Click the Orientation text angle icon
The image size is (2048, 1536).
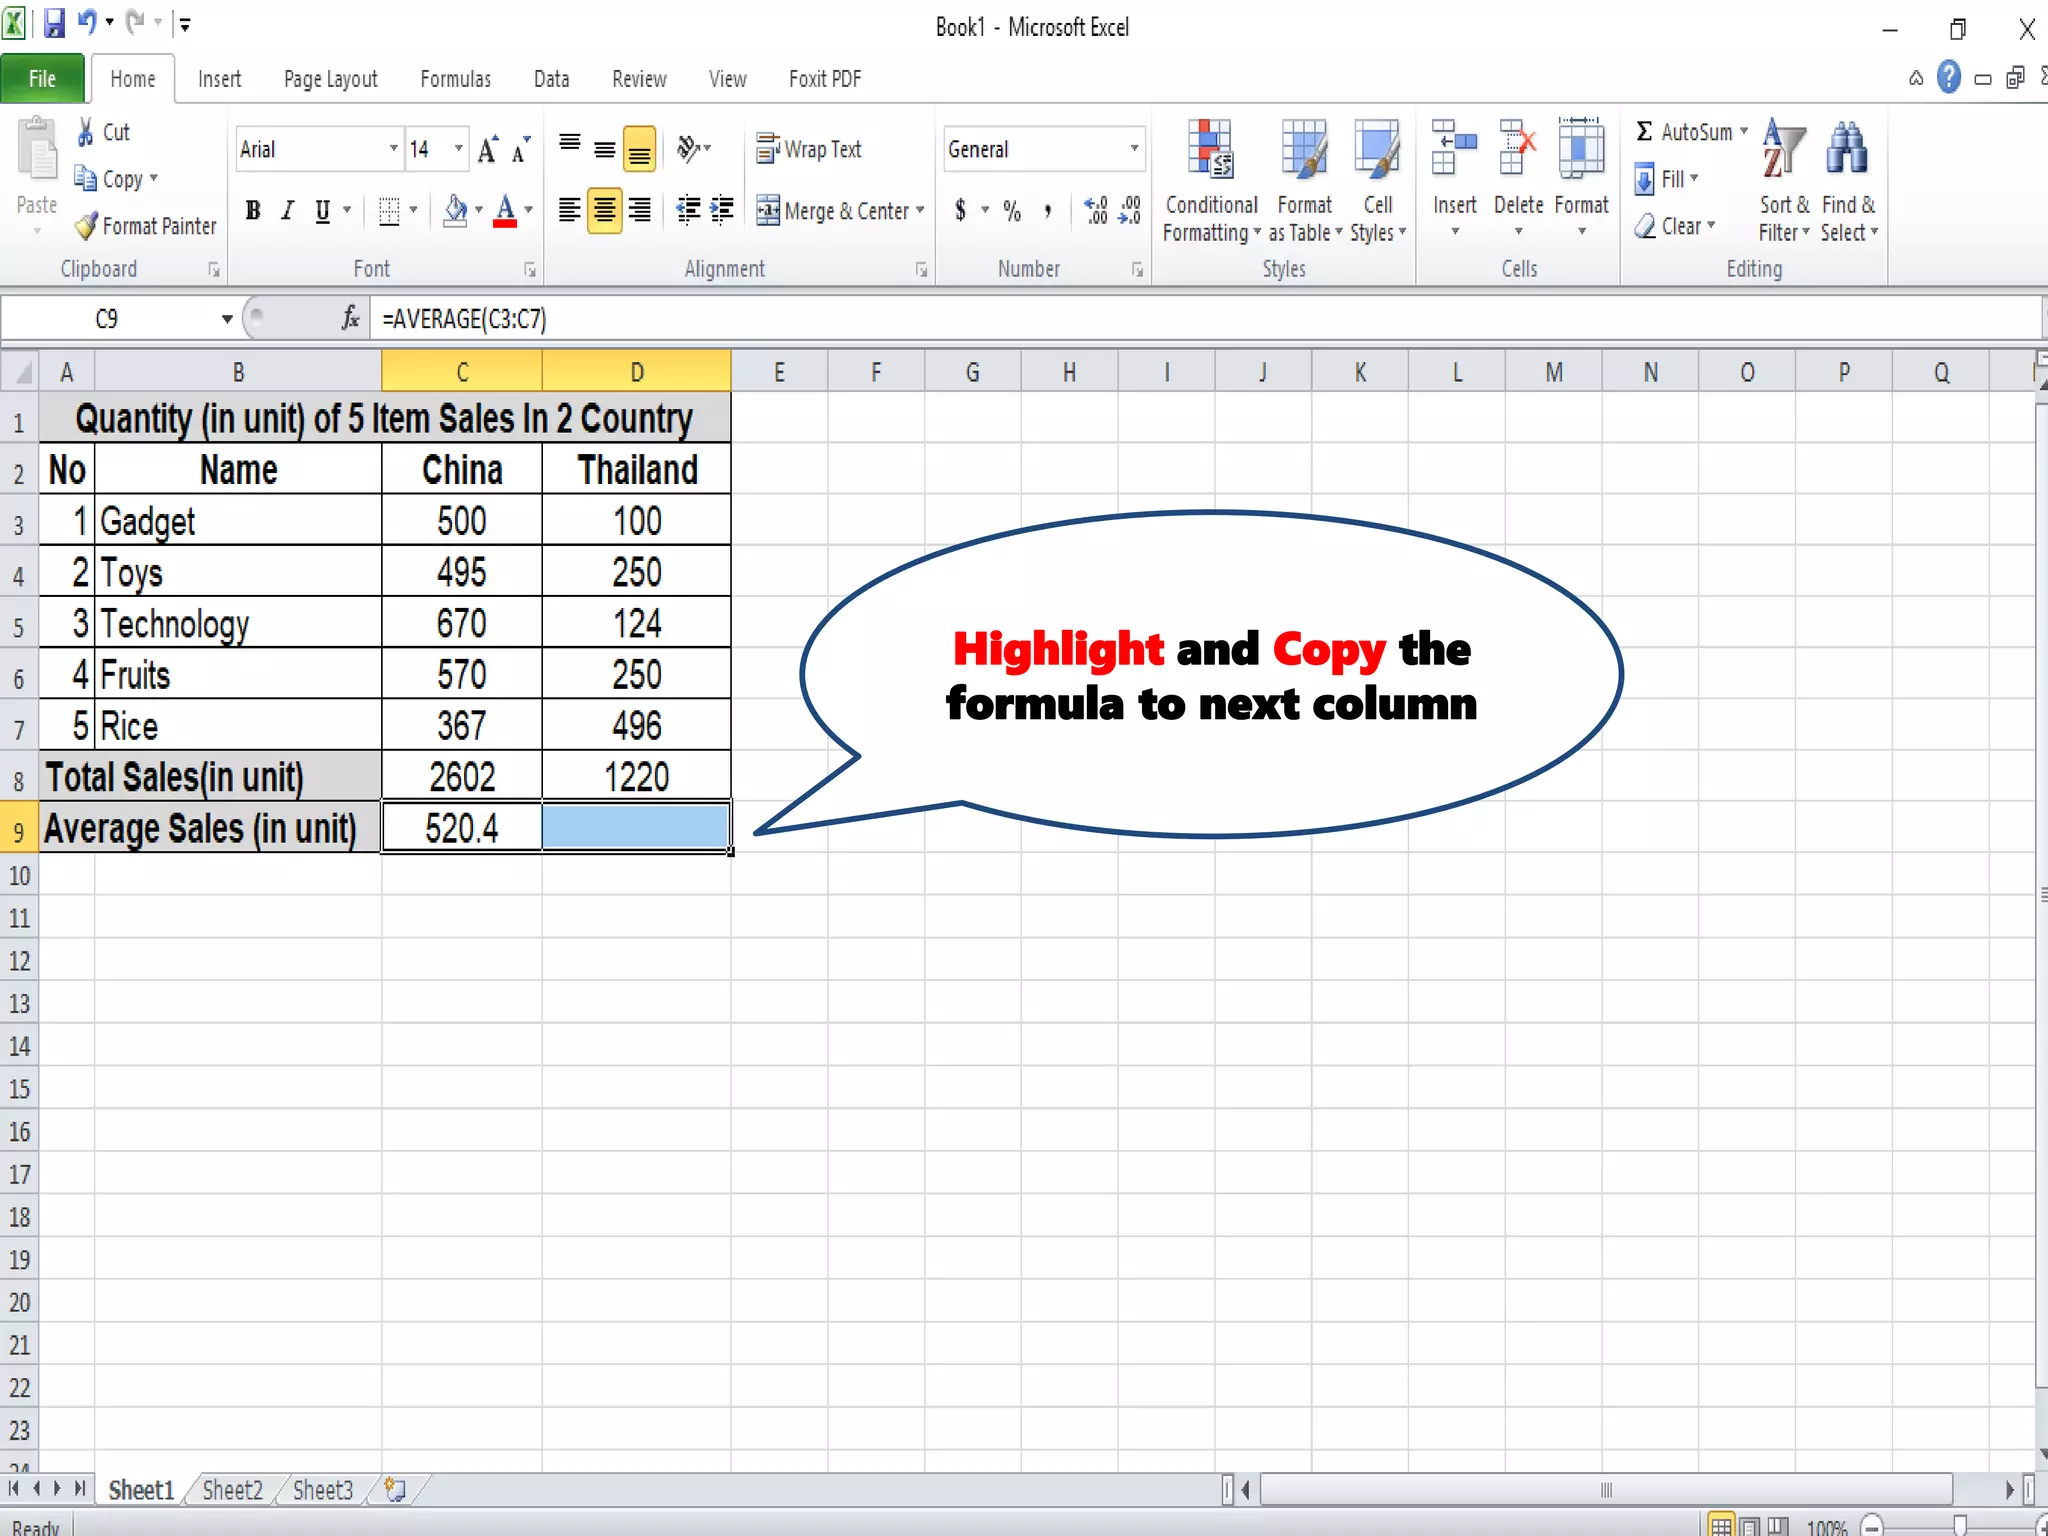click(x=688, y=149)
